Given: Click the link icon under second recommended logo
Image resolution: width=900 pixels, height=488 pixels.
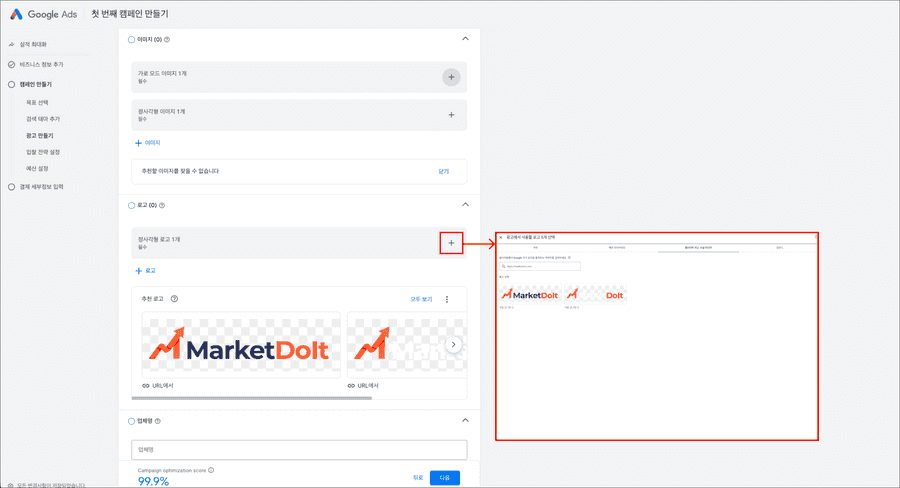Looking at the screenshot, I should 351,386.
